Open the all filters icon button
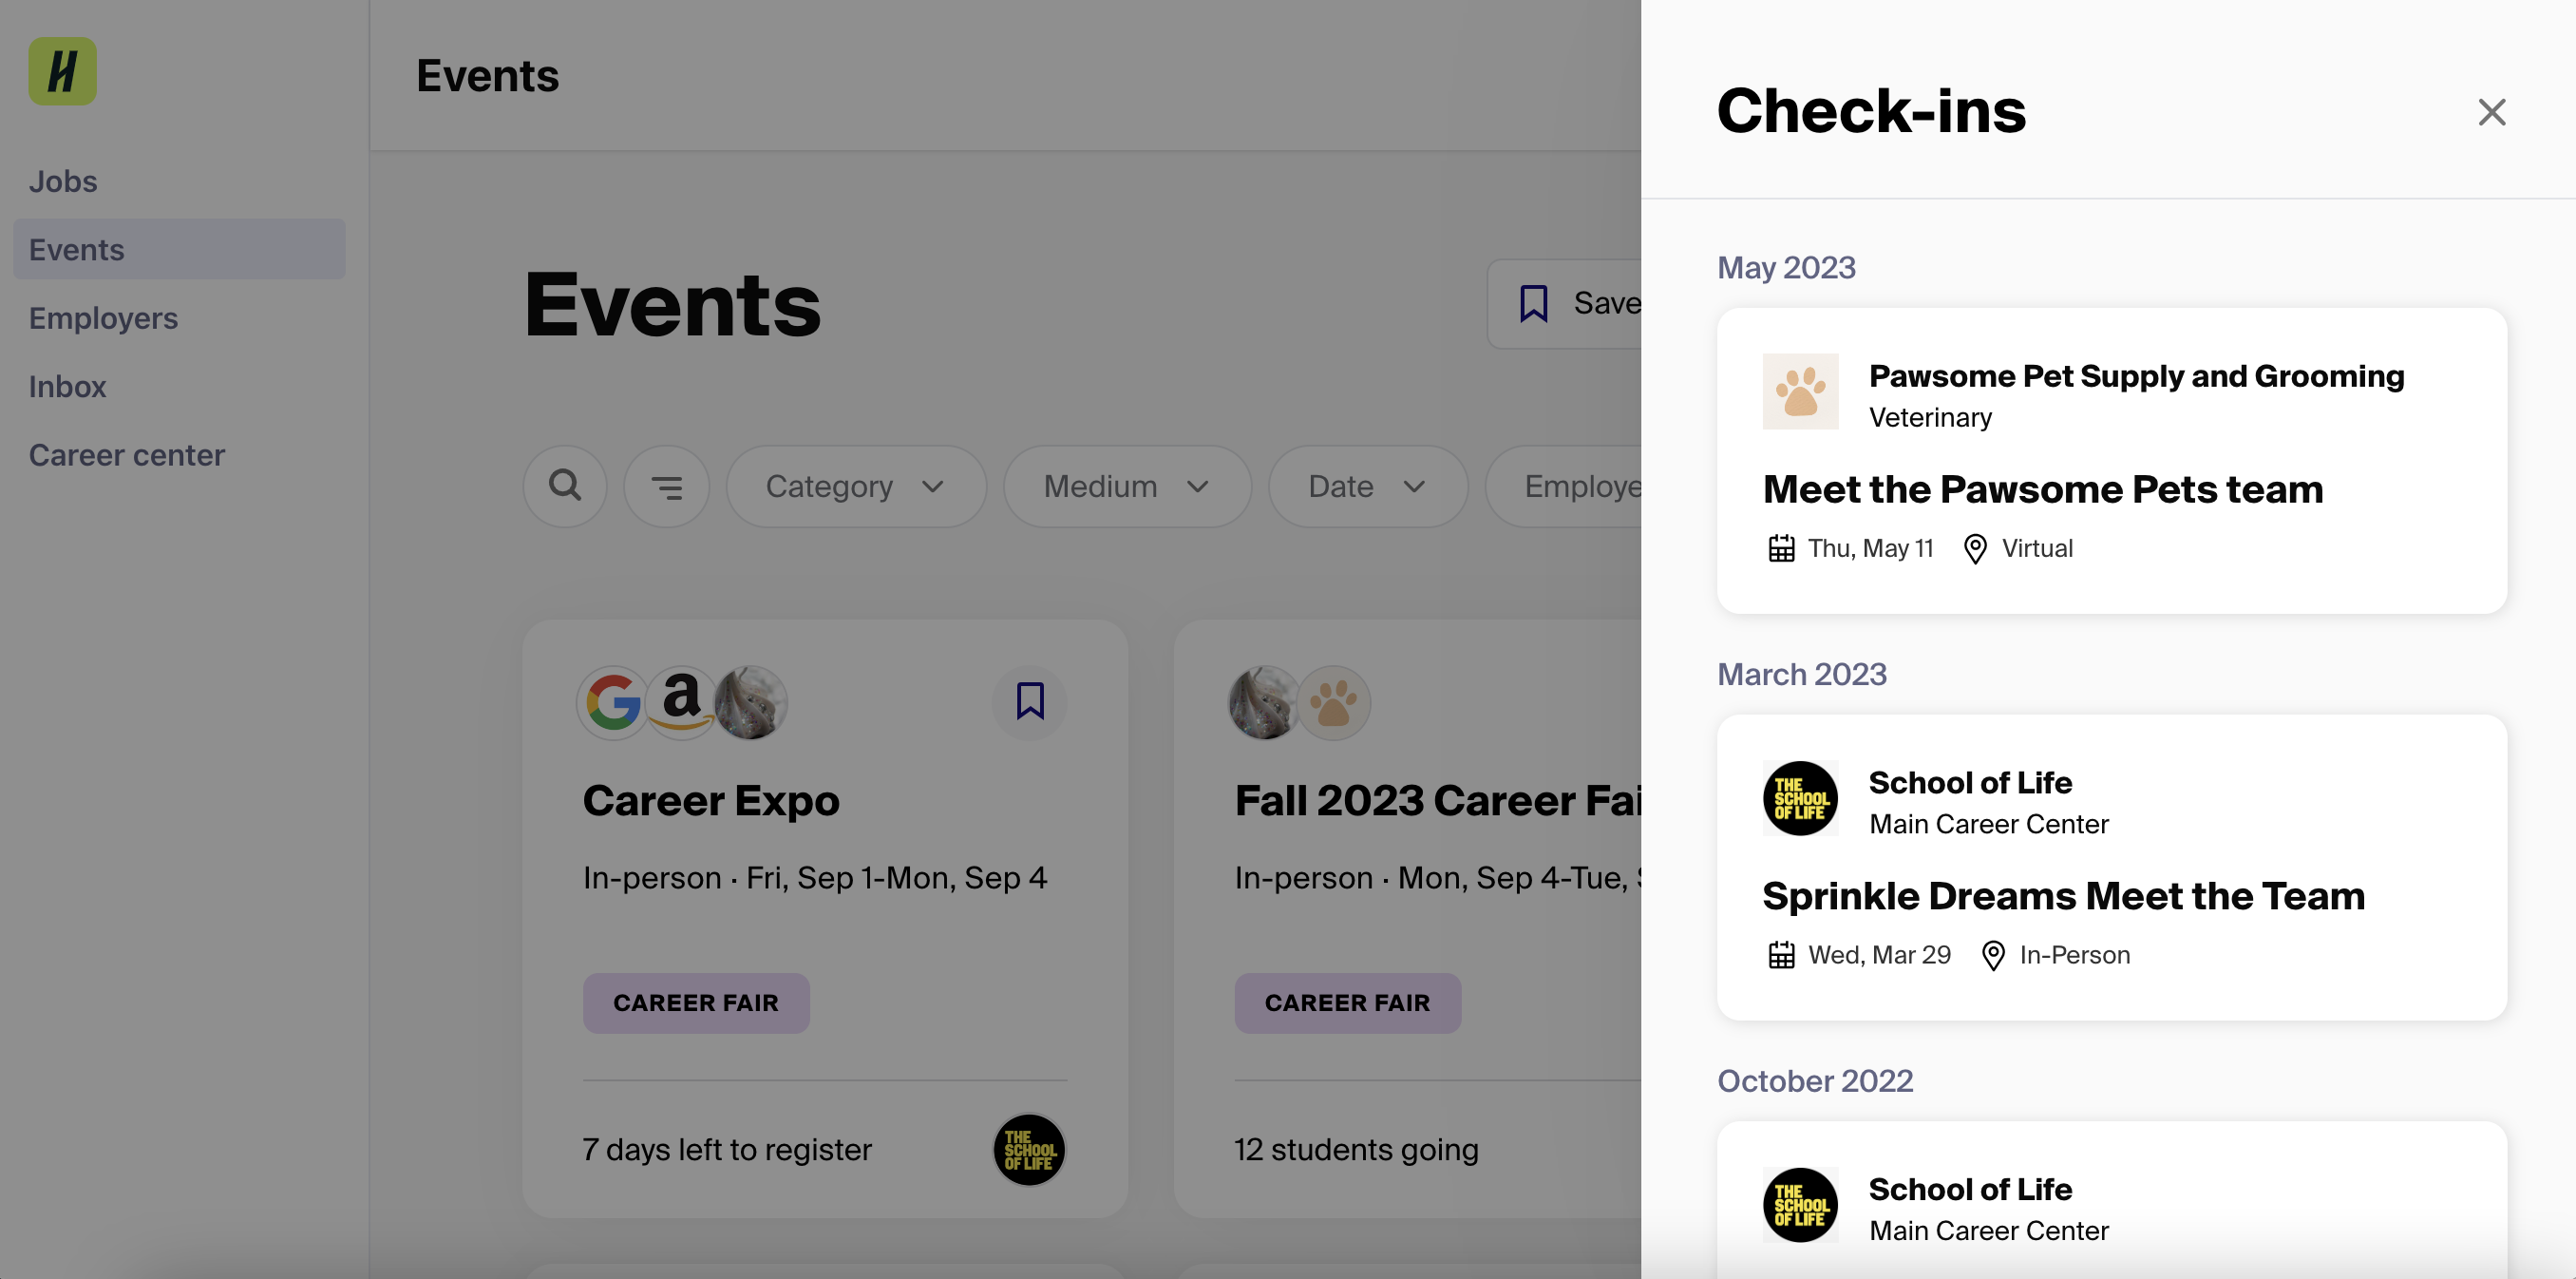2576x1279 pixels. [667, 486]
